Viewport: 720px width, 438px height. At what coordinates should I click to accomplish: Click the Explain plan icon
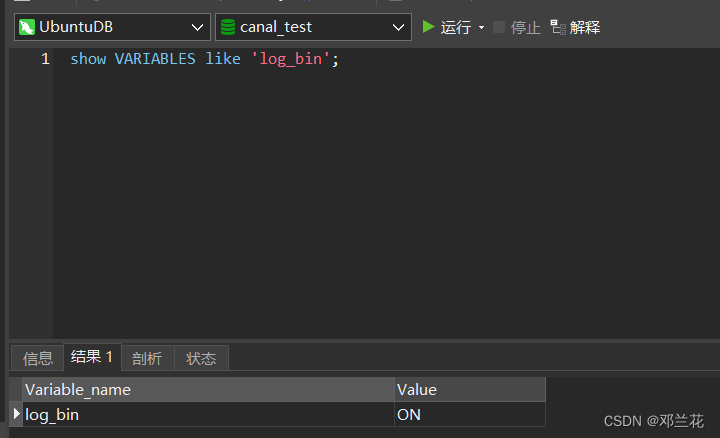[557, 27]
